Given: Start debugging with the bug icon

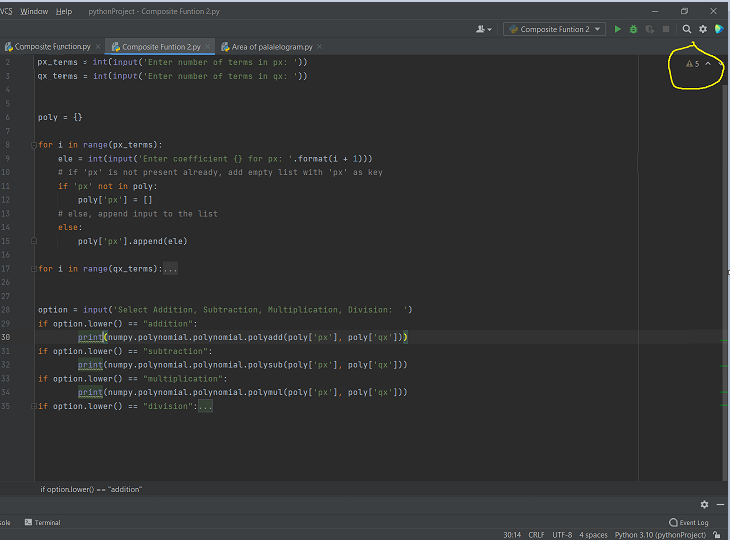Looking at the screenshot, I should (633, 29).
